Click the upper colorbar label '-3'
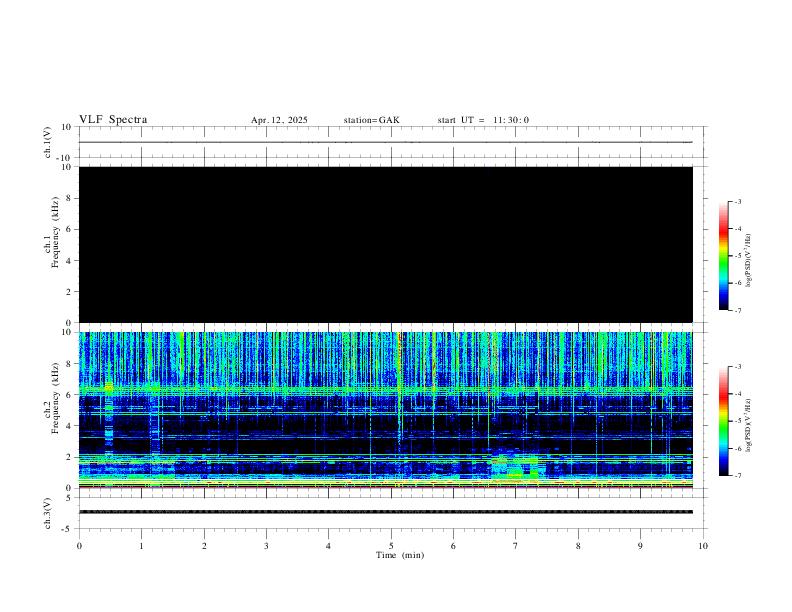 click(738, 201)
